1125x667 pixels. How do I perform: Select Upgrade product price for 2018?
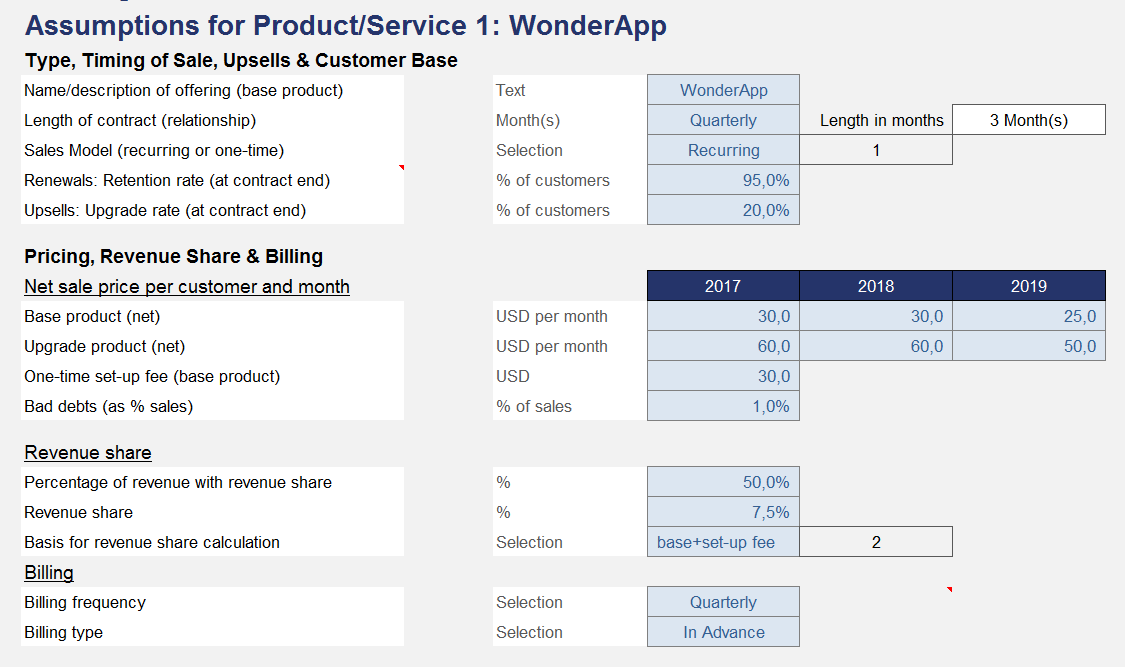click(876, 346)
